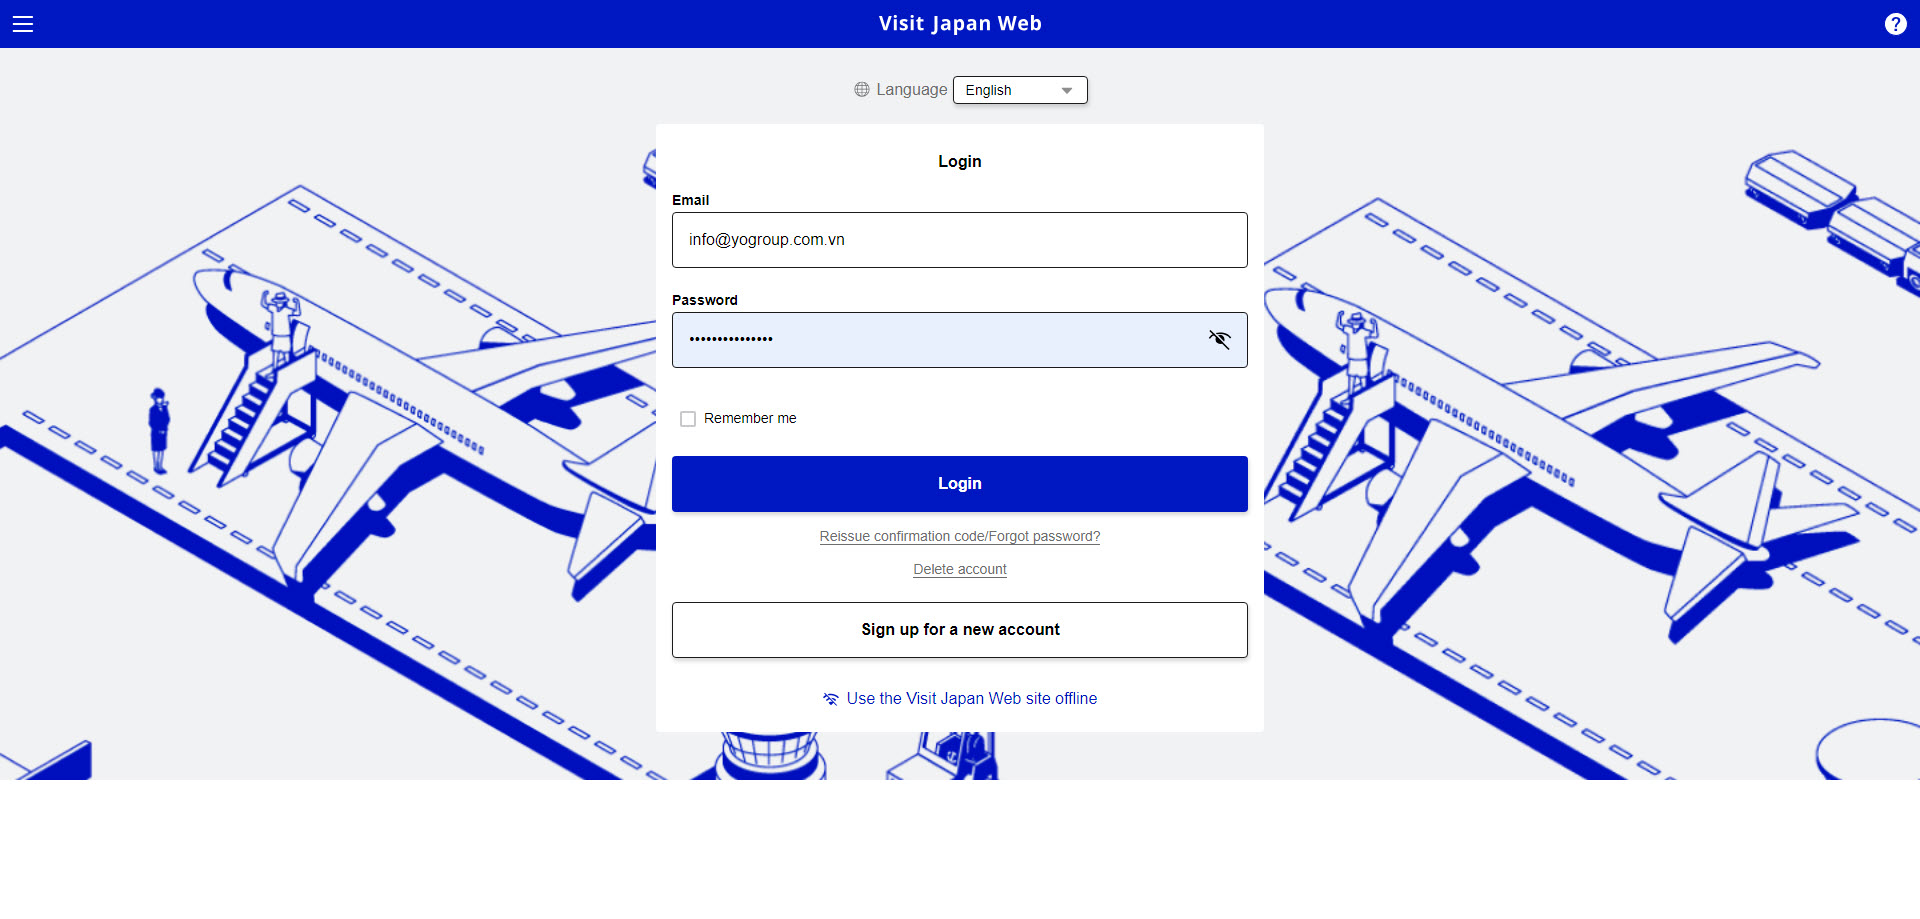
Task: Open the help question mark icon
Action: pyautogui.click(x=1895, y=24)
